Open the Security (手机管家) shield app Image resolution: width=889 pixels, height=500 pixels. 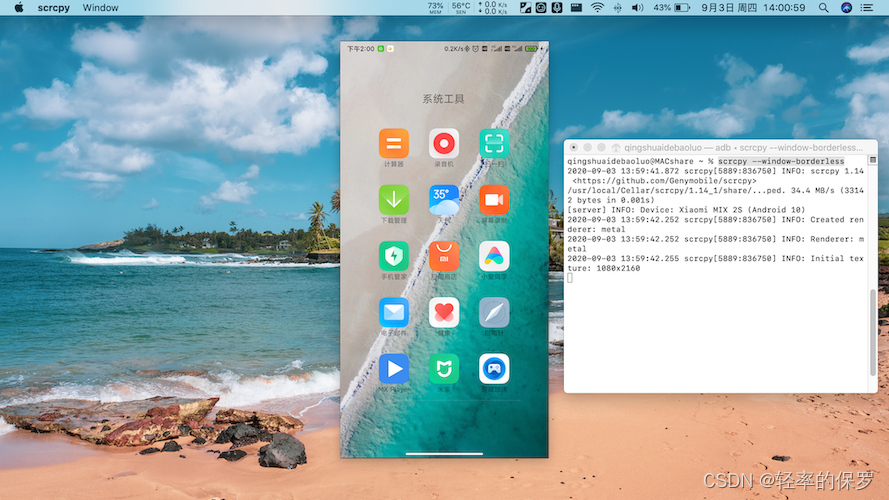coord(393,256)
